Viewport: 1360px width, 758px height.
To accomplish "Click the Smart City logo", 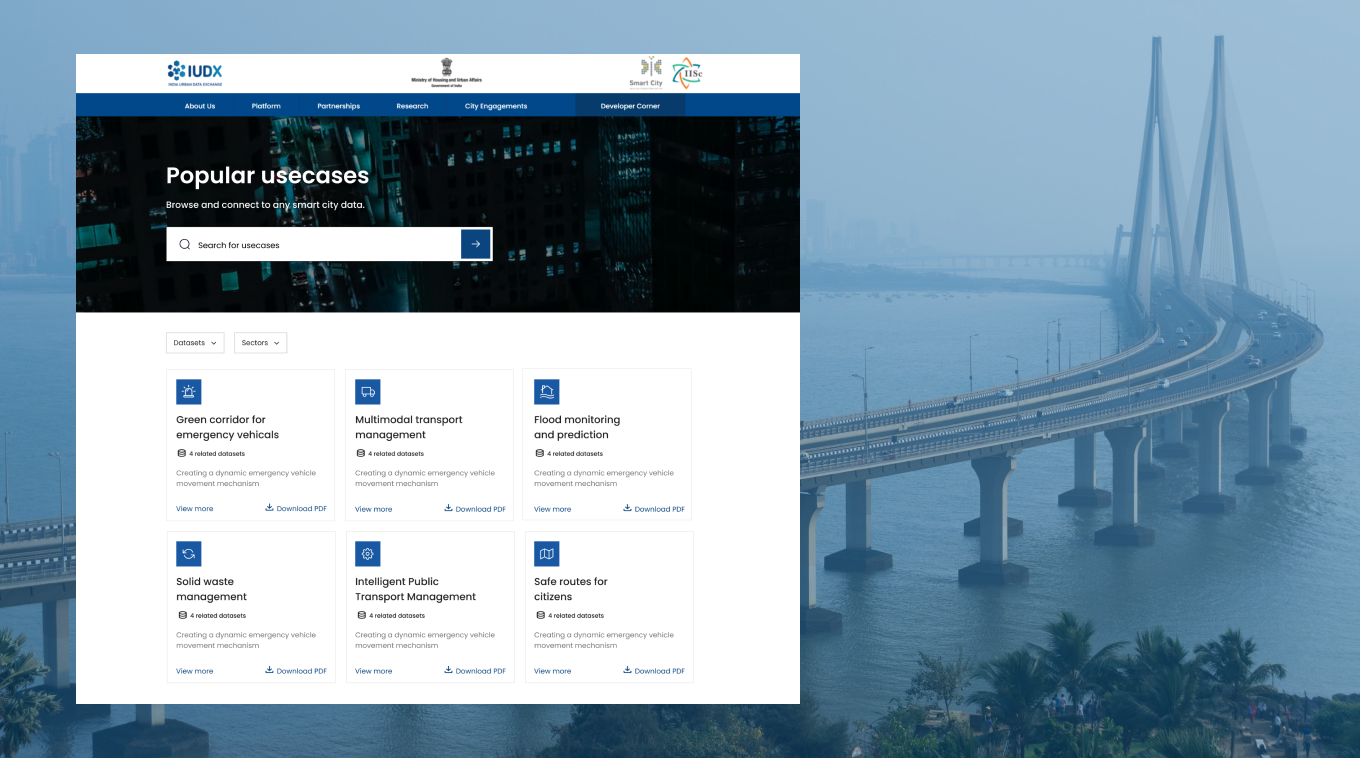I will click(x=648, y=72).
